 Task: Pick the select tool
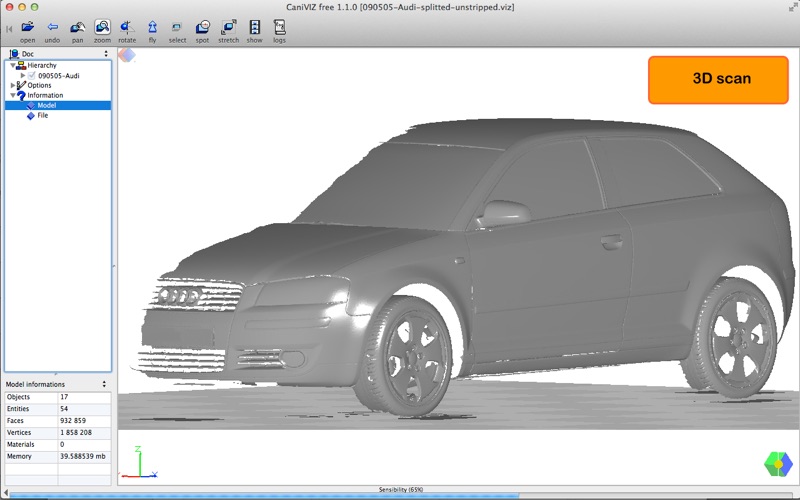click(x=177, y=32)
